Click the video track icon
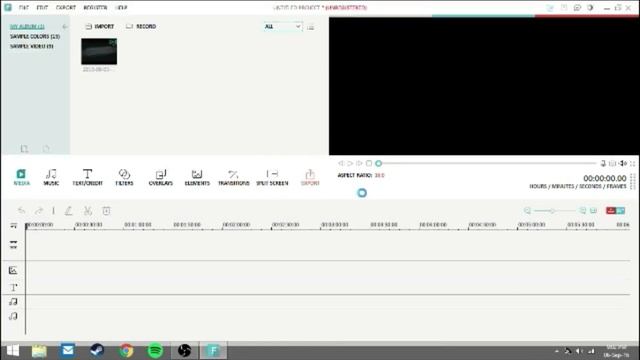 (x=13, y=244)
